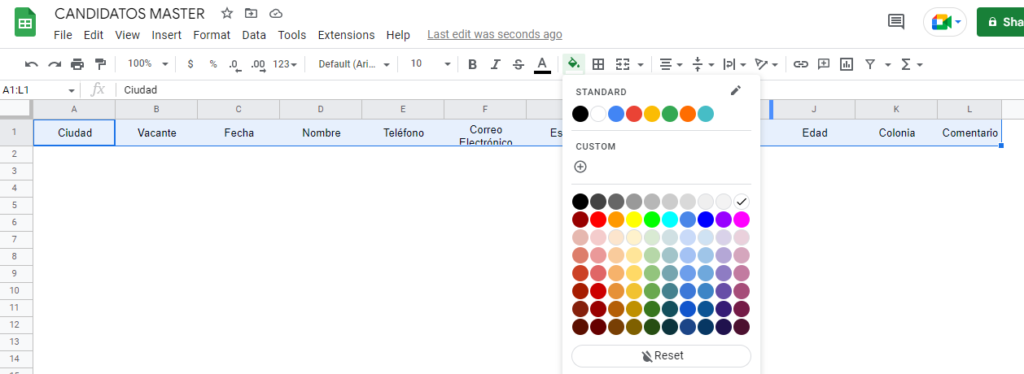This screenshot has height=374, width=1024.
Task: Star the CANDIDATOS MASTER document
Action: pyautogui.click(x=227, y=13)
